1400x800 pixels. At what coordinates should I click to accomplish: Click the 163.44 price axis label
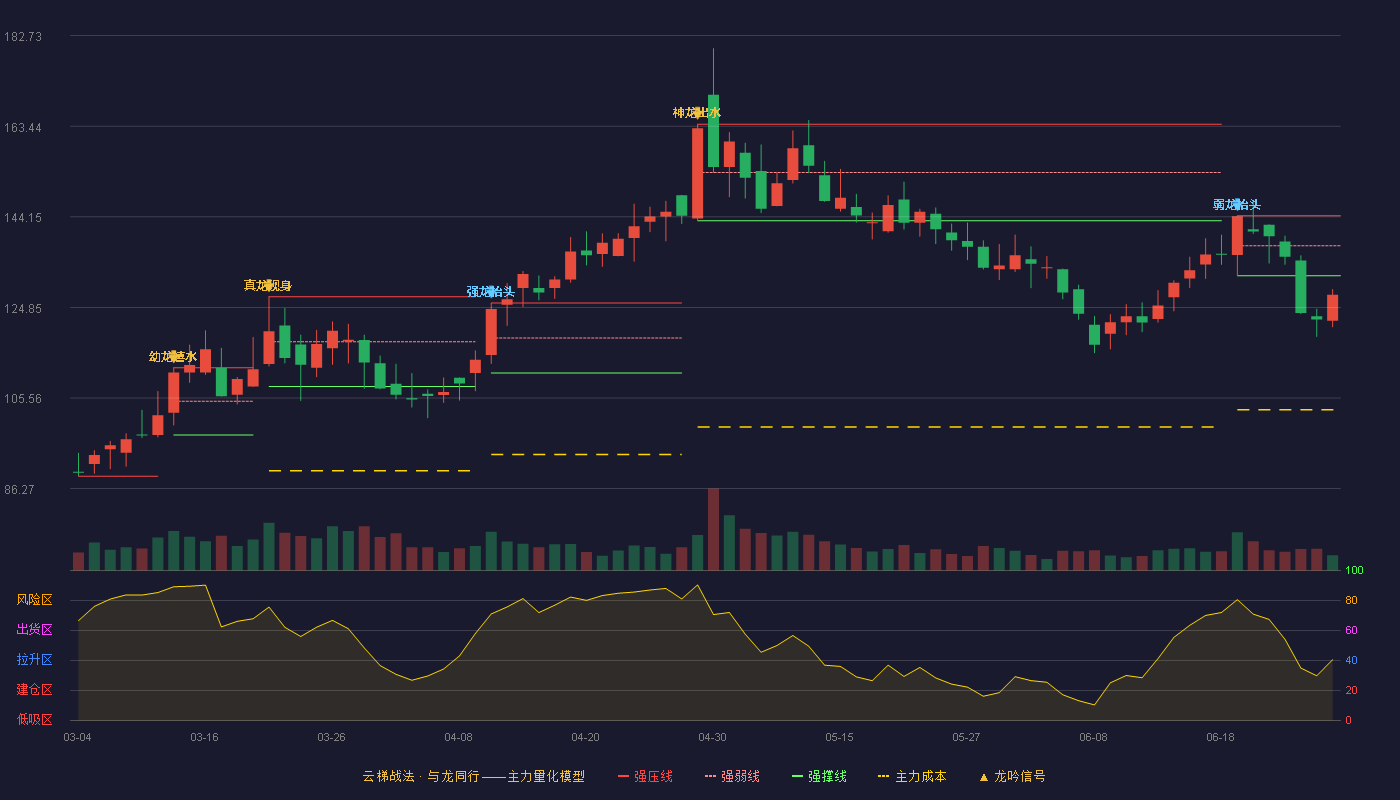(23, 127)
